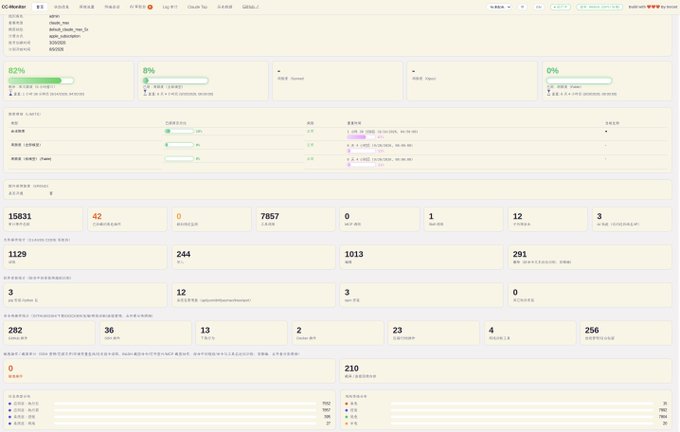
Task: Click the 15831 total stat card
Action: point(43,219)
